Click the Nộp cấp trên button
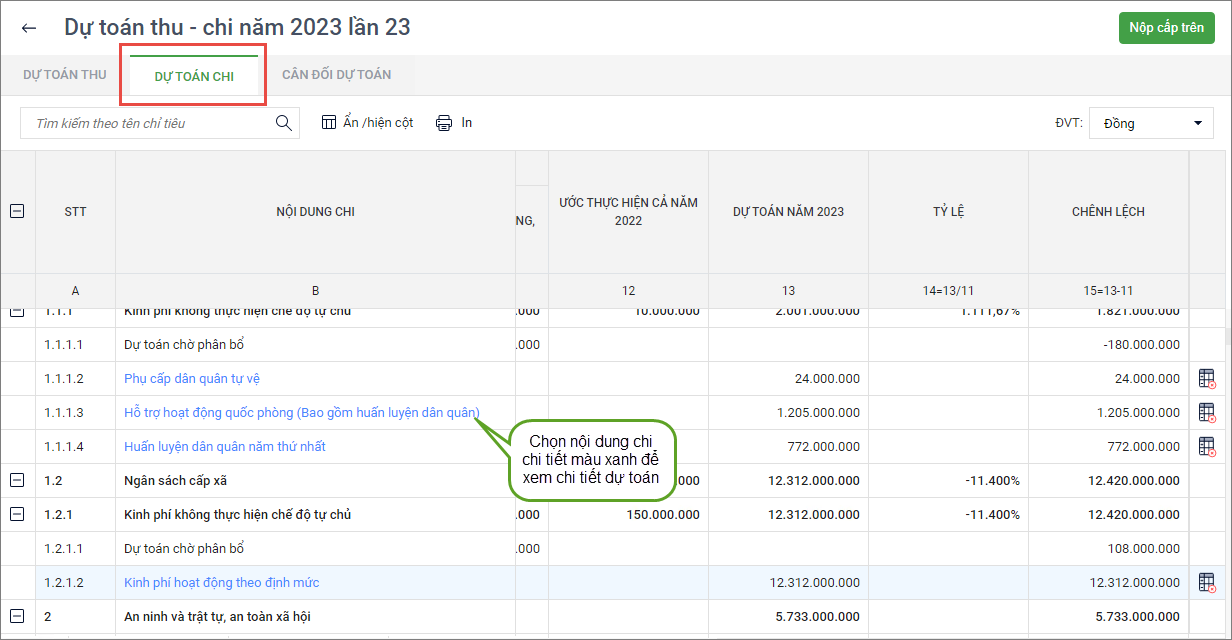Image resolution: width=1232 pixels, height=640 pixels. pyautogui.click(x=1166, y=28)
